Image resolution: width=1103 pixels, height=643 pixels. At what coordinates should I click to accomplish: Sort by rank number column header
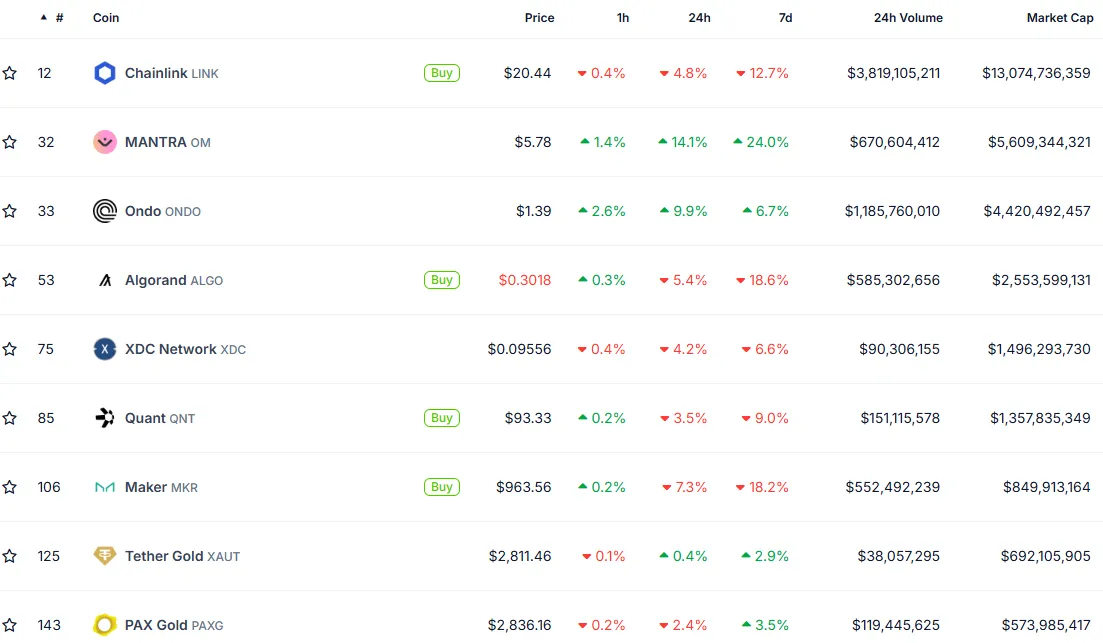click(x=59, y=18)
